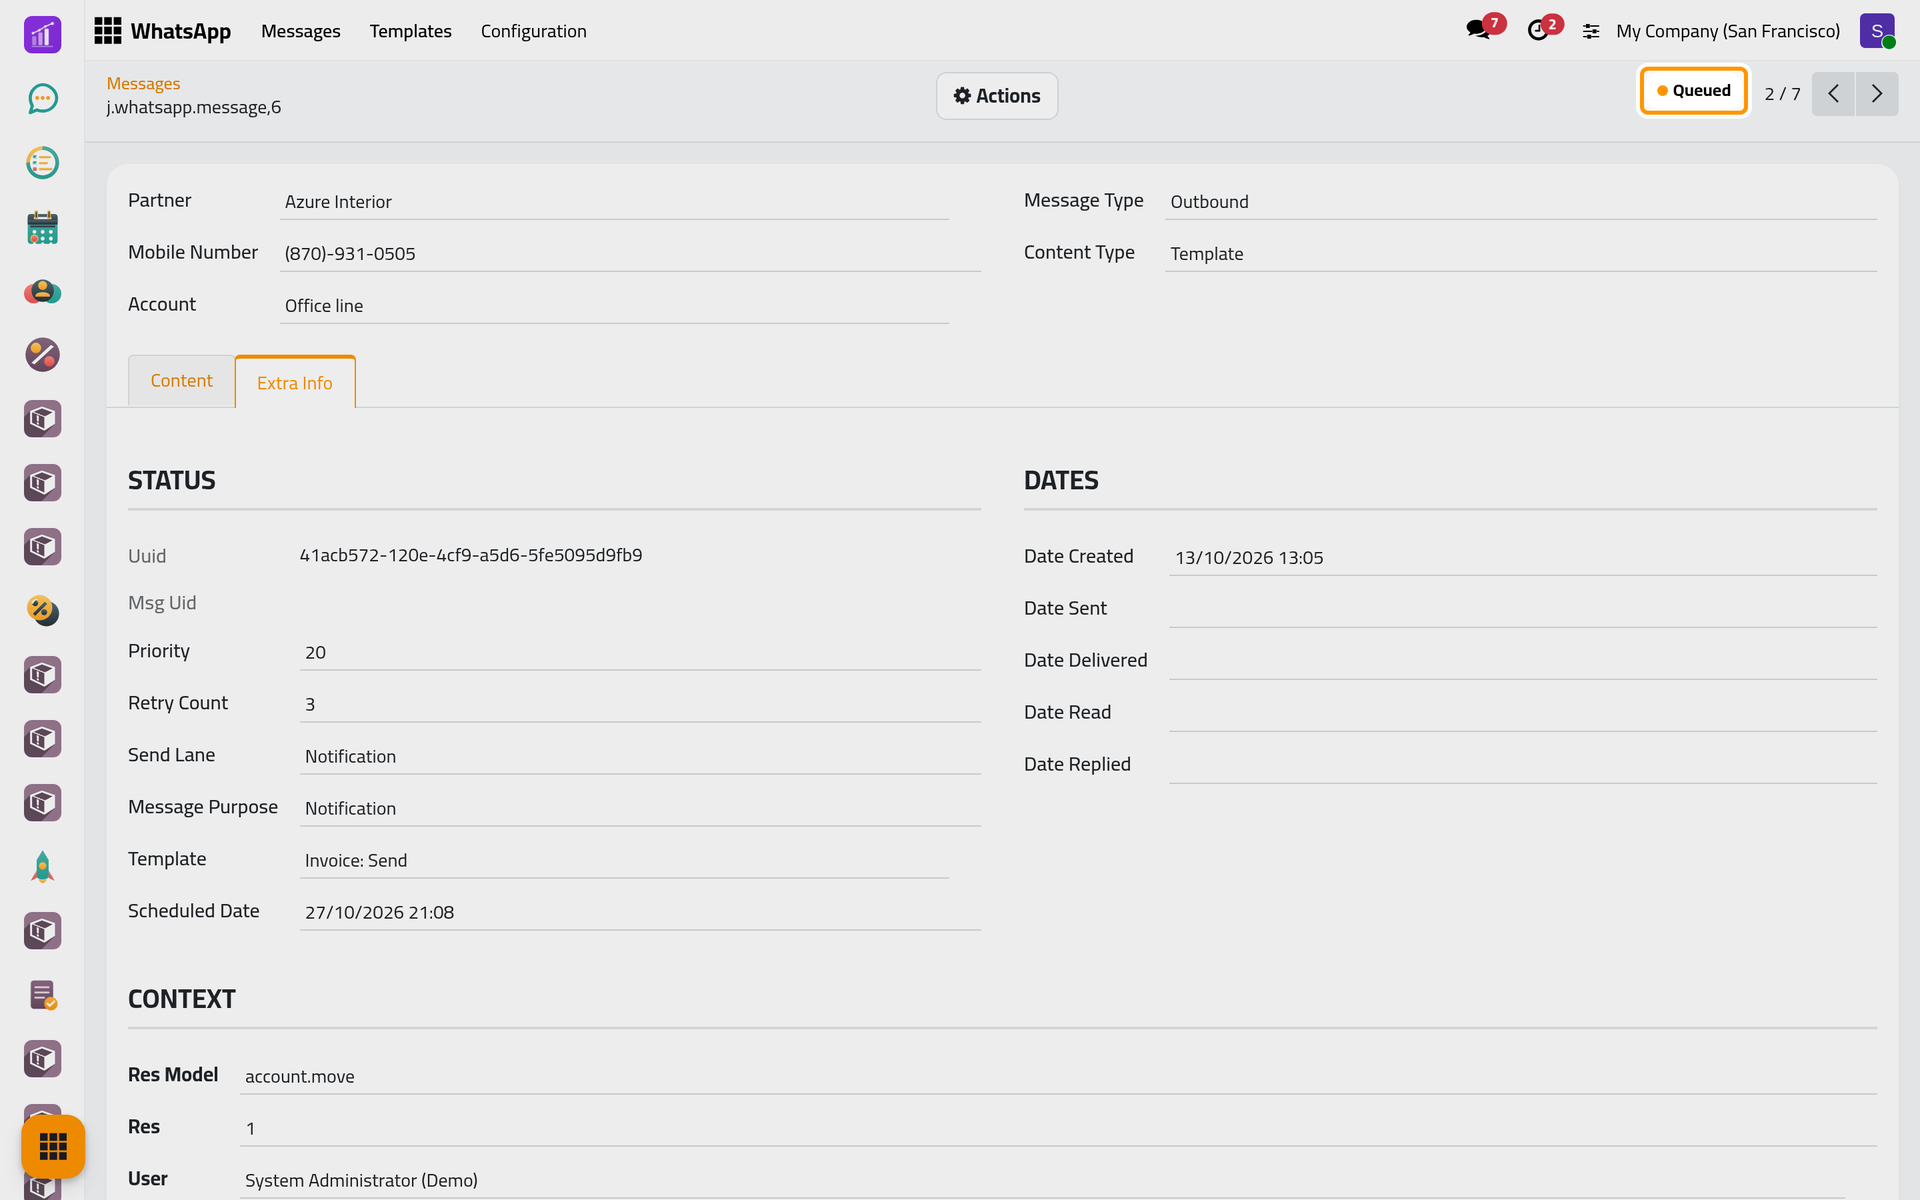
Task: Click the orange floating app grid button
Action: pos(53,1146)
